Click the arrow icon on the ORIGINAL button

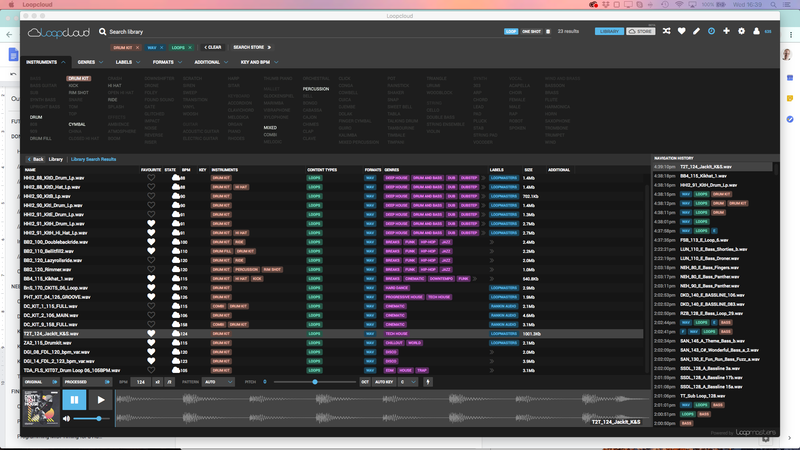pos(55,382)
